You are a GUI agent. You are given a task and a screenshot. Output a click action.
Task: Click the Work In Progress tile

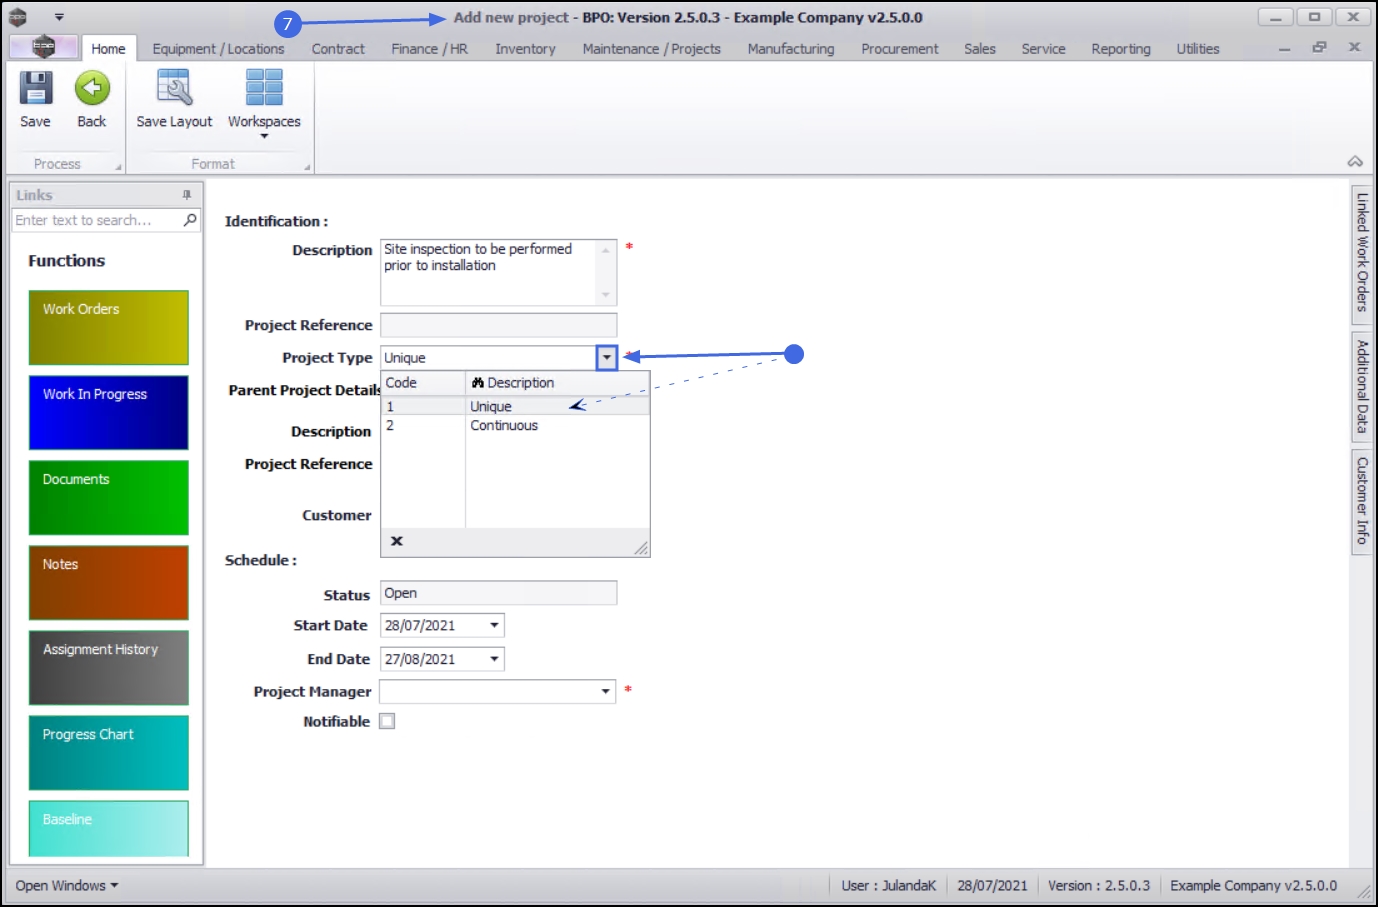pos(109,413)
